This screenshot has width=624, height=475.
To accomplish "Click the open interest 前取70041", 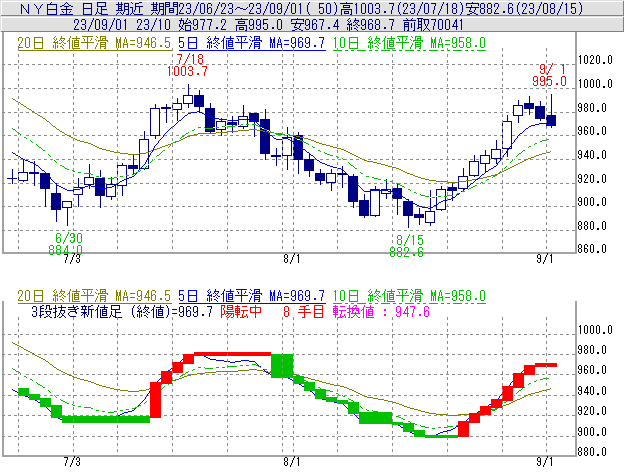I will [x=433, y=25].
